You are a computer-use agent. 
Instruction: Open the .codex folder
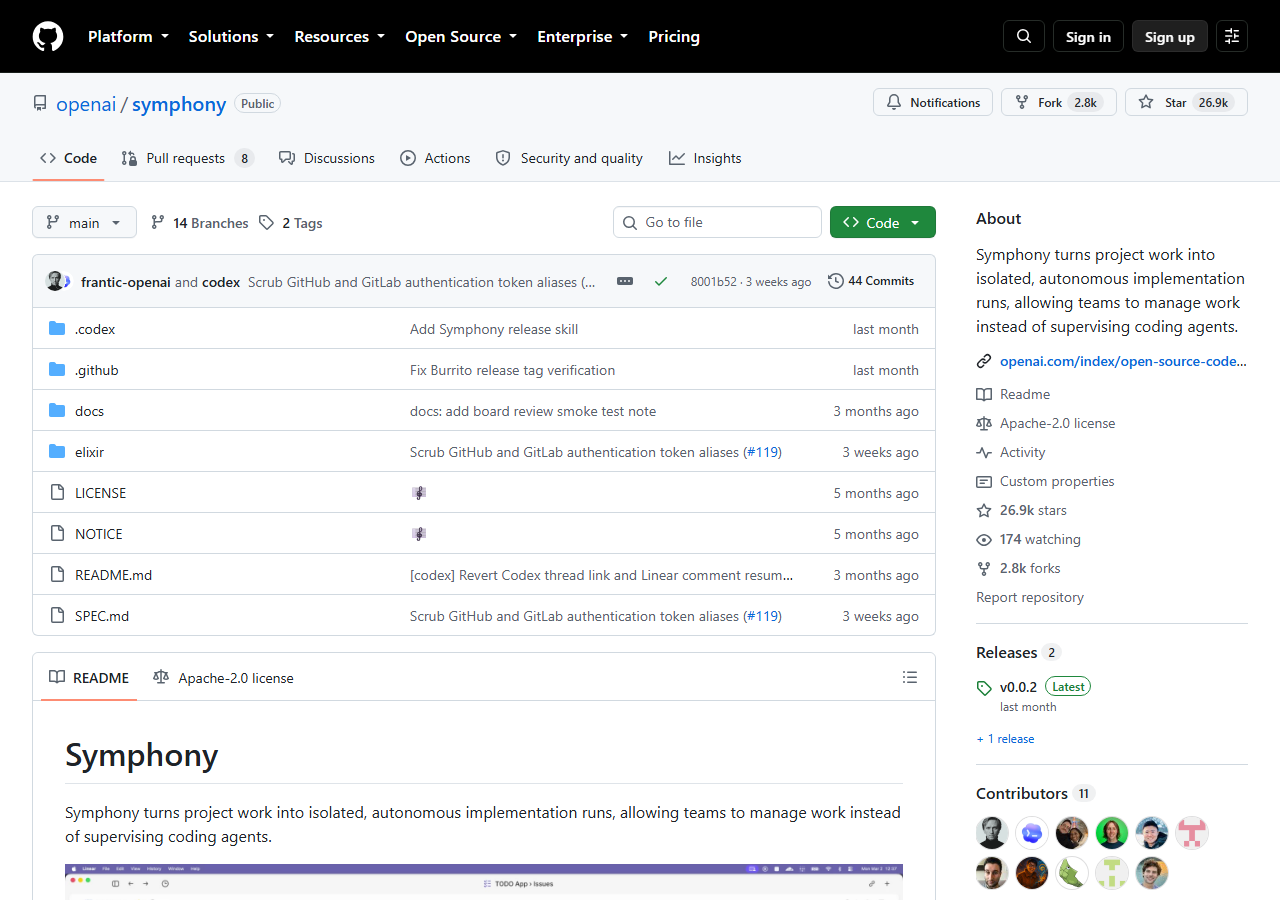(95, 329)
